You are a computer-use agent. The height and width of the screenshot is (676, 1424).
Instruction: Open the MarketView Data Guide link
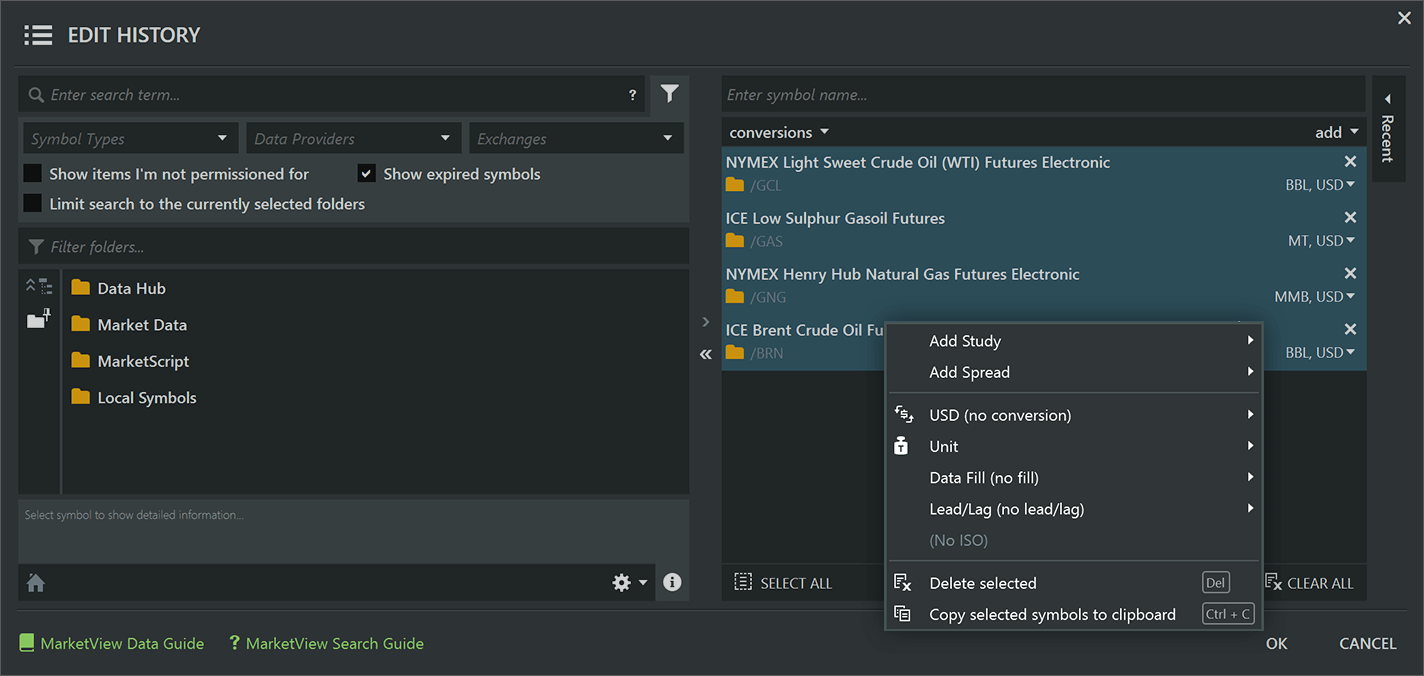tap(121, 644)
